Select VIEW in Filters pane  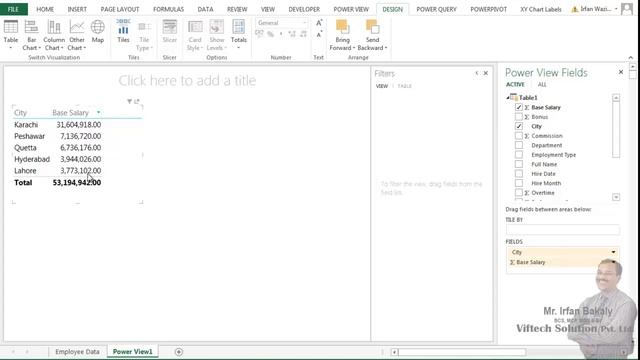(x=382, y=86)
